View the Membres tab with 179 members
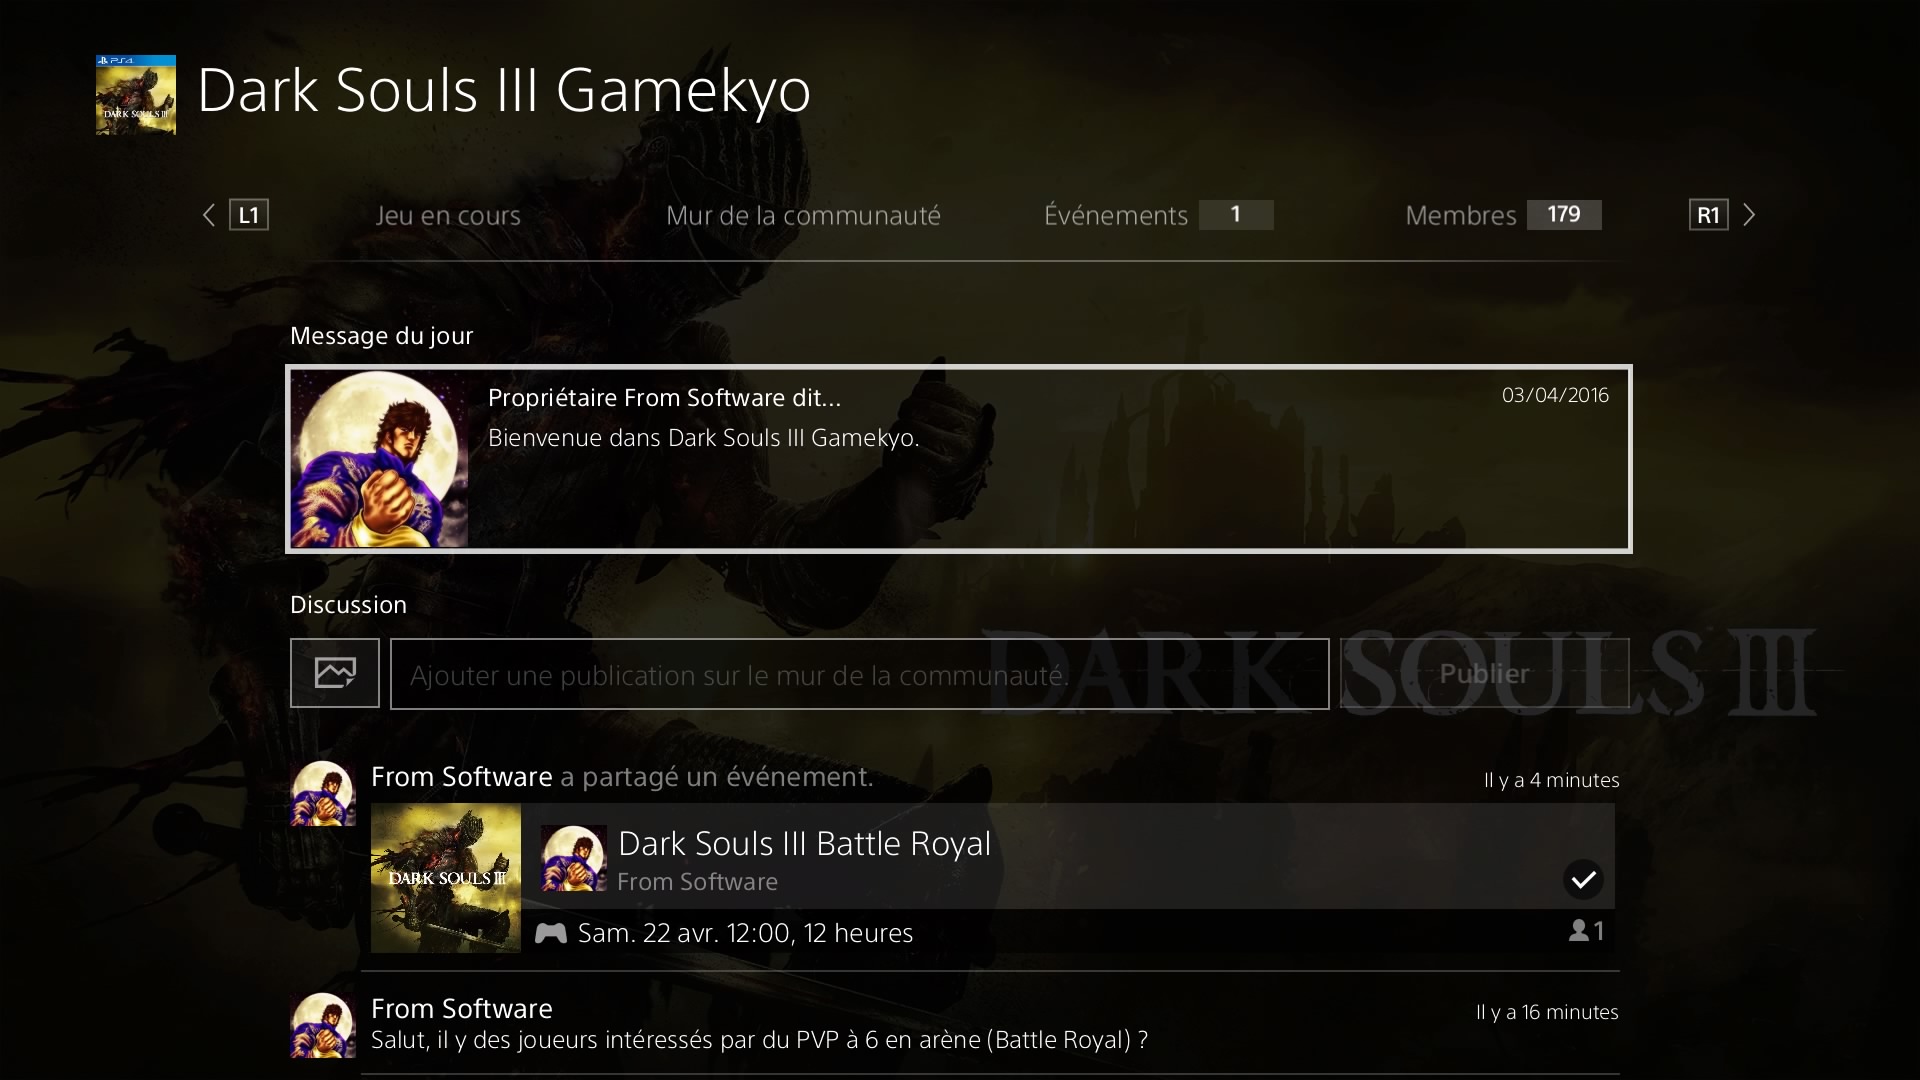 pos(1503,215)
